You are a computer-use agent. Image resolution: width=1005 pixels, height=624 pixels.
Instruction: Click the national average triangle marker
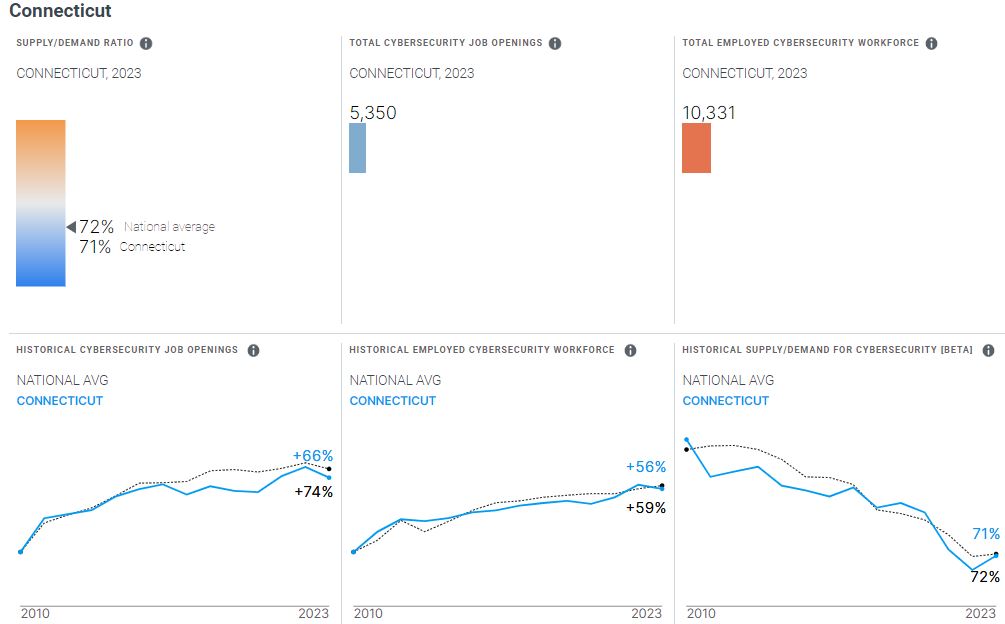71,227
